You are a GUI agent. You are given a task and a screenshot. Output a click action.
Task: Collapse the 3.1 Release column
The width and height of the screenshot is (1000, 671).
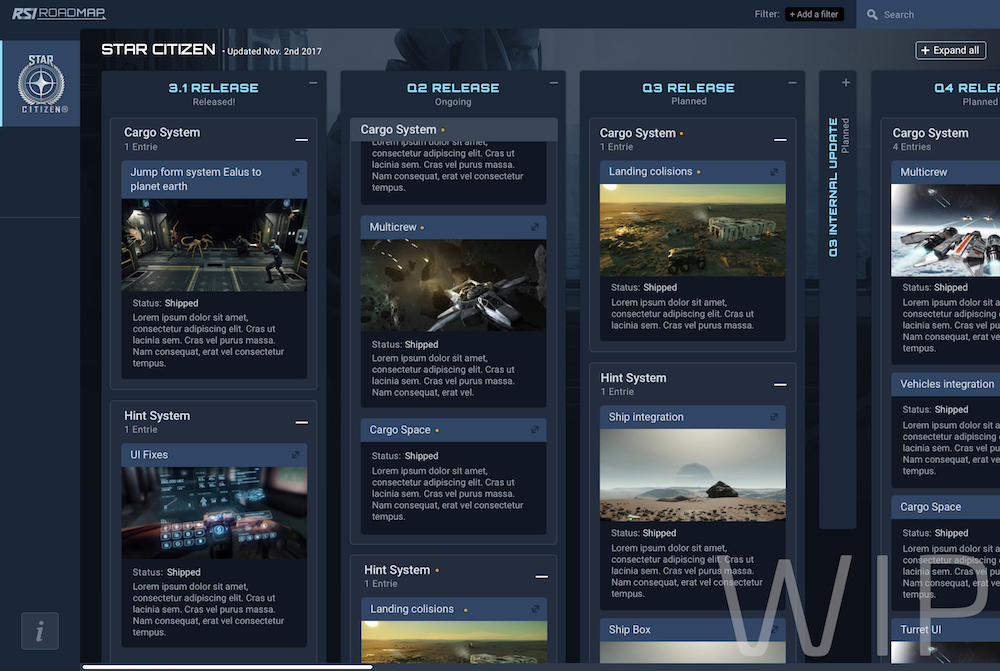pyautogui.click(x=314, y=83)
